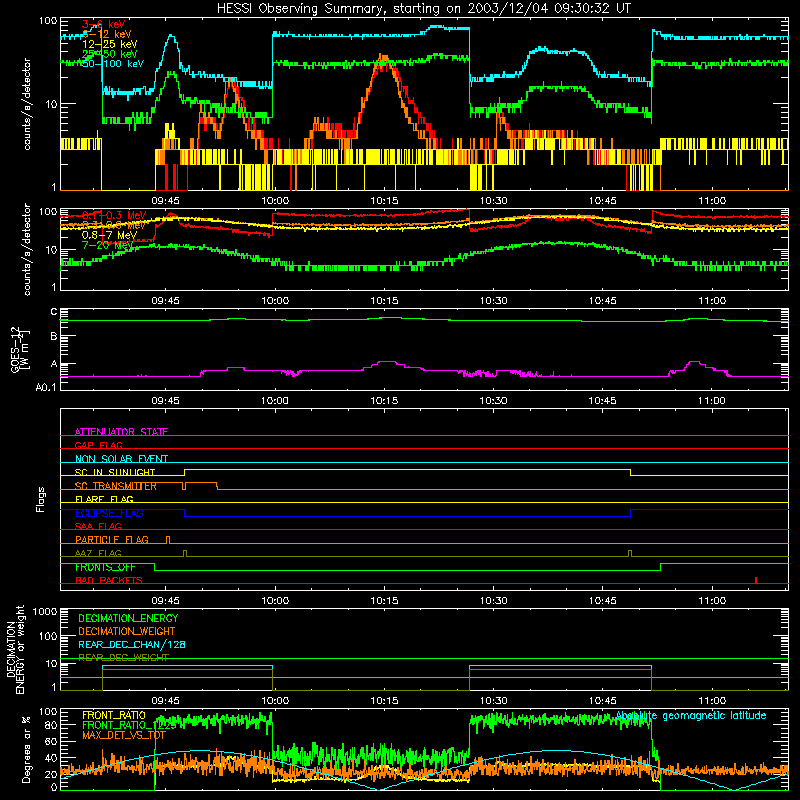Image resolution: width=800 pixels, height=800 pixels.
Task: Select the 'Absolute geomagnetic latitude' label
Action: (691, 715)
